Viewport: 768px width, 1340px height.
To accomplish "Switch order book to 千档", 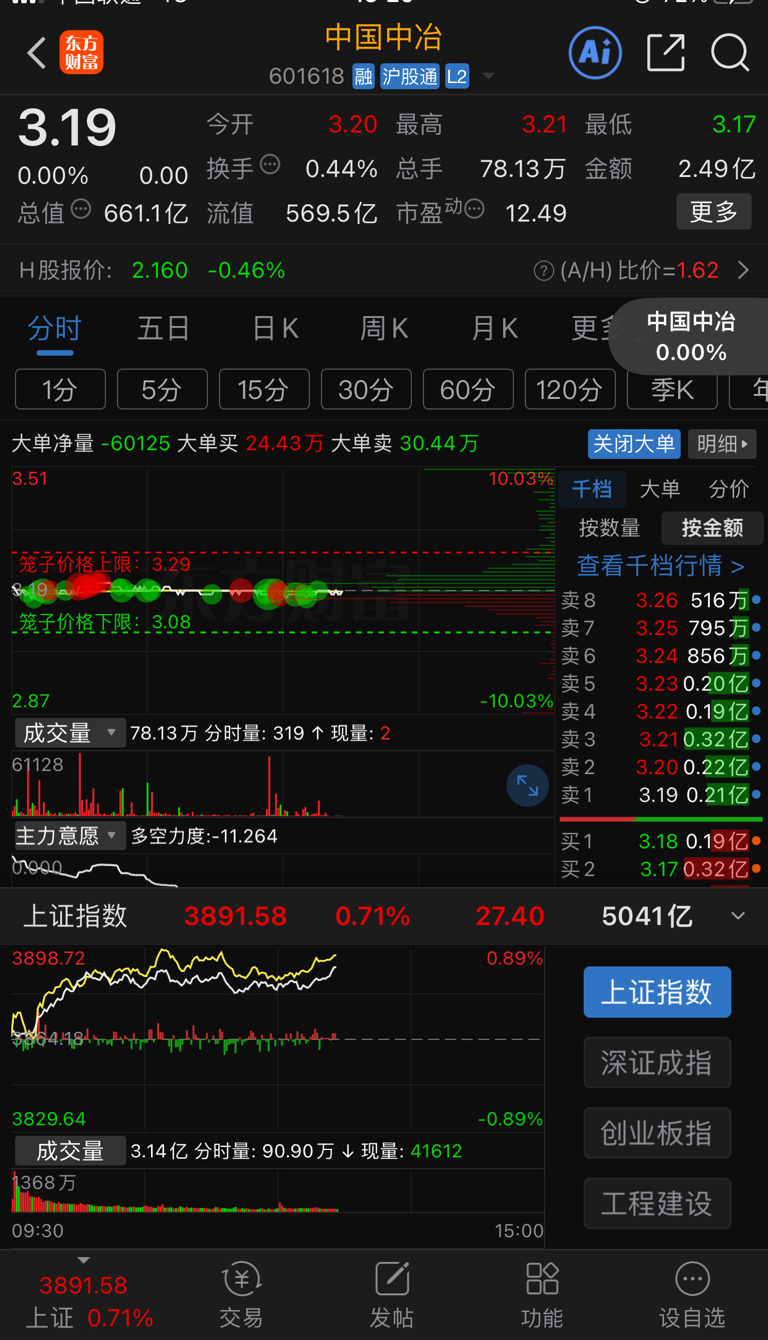I will 592,489.
